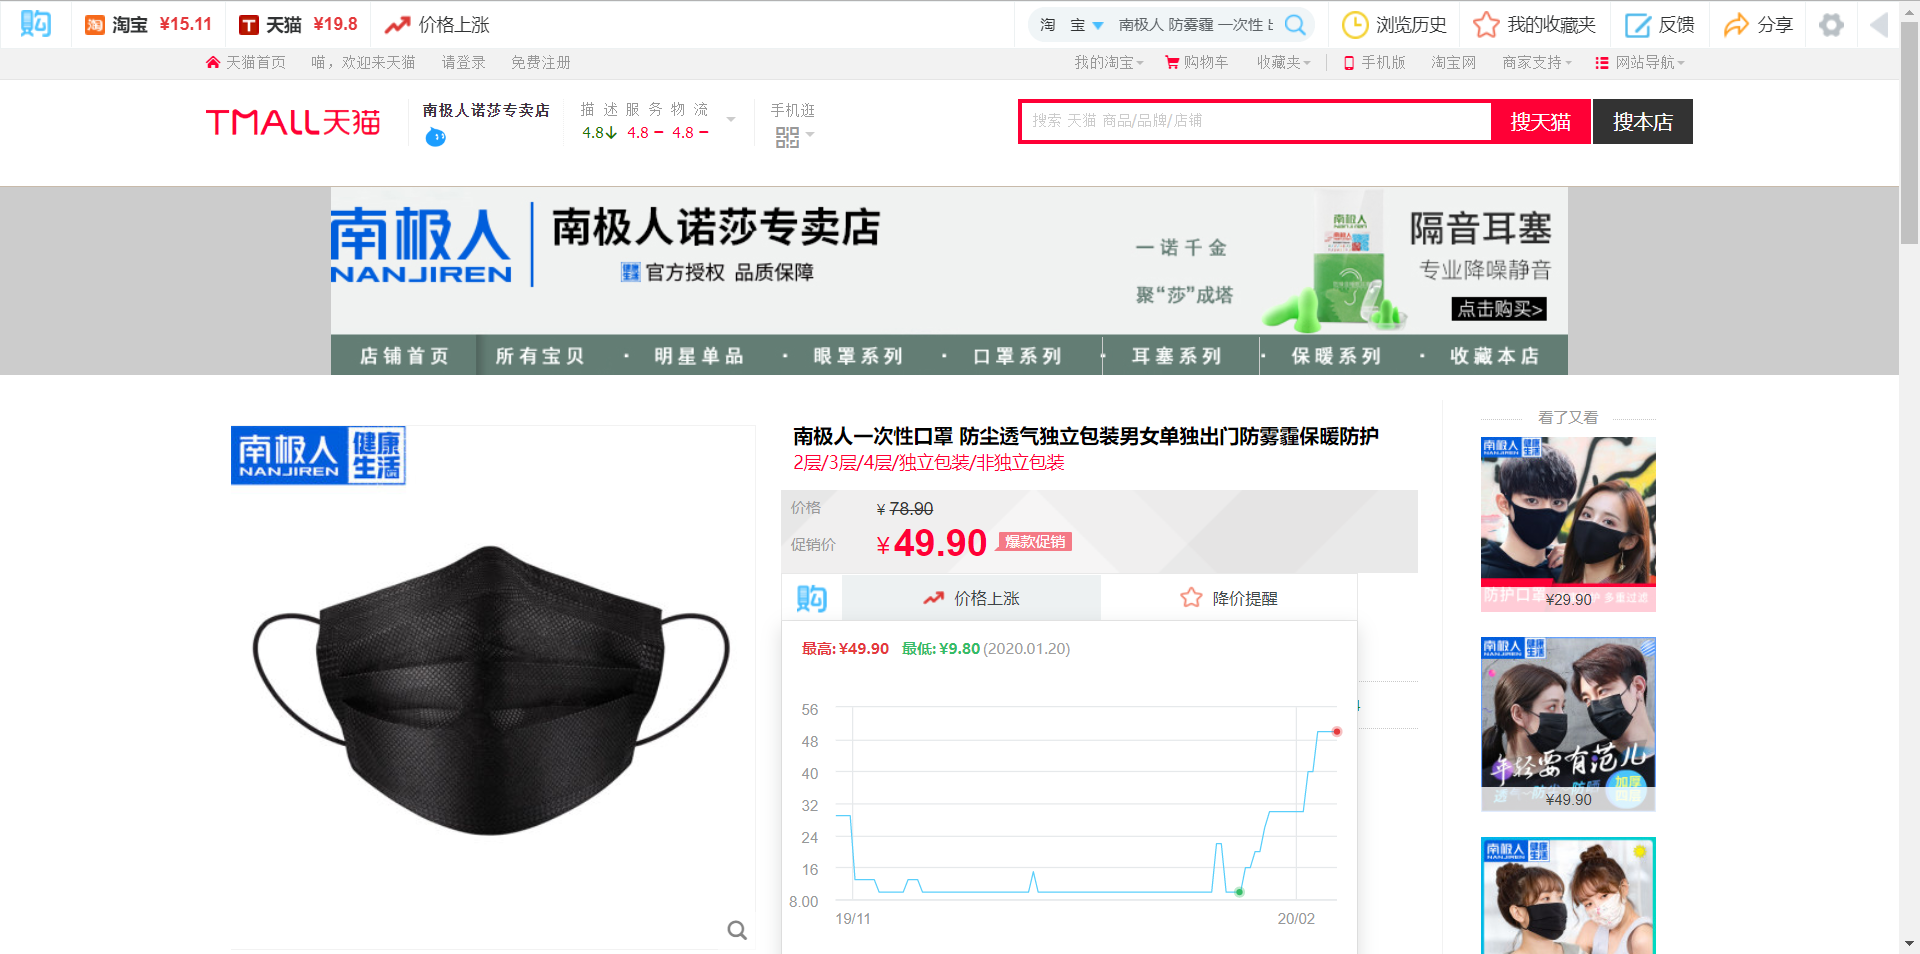
Task: Click 搜本店 search this store button
Action: (1642, 122)
